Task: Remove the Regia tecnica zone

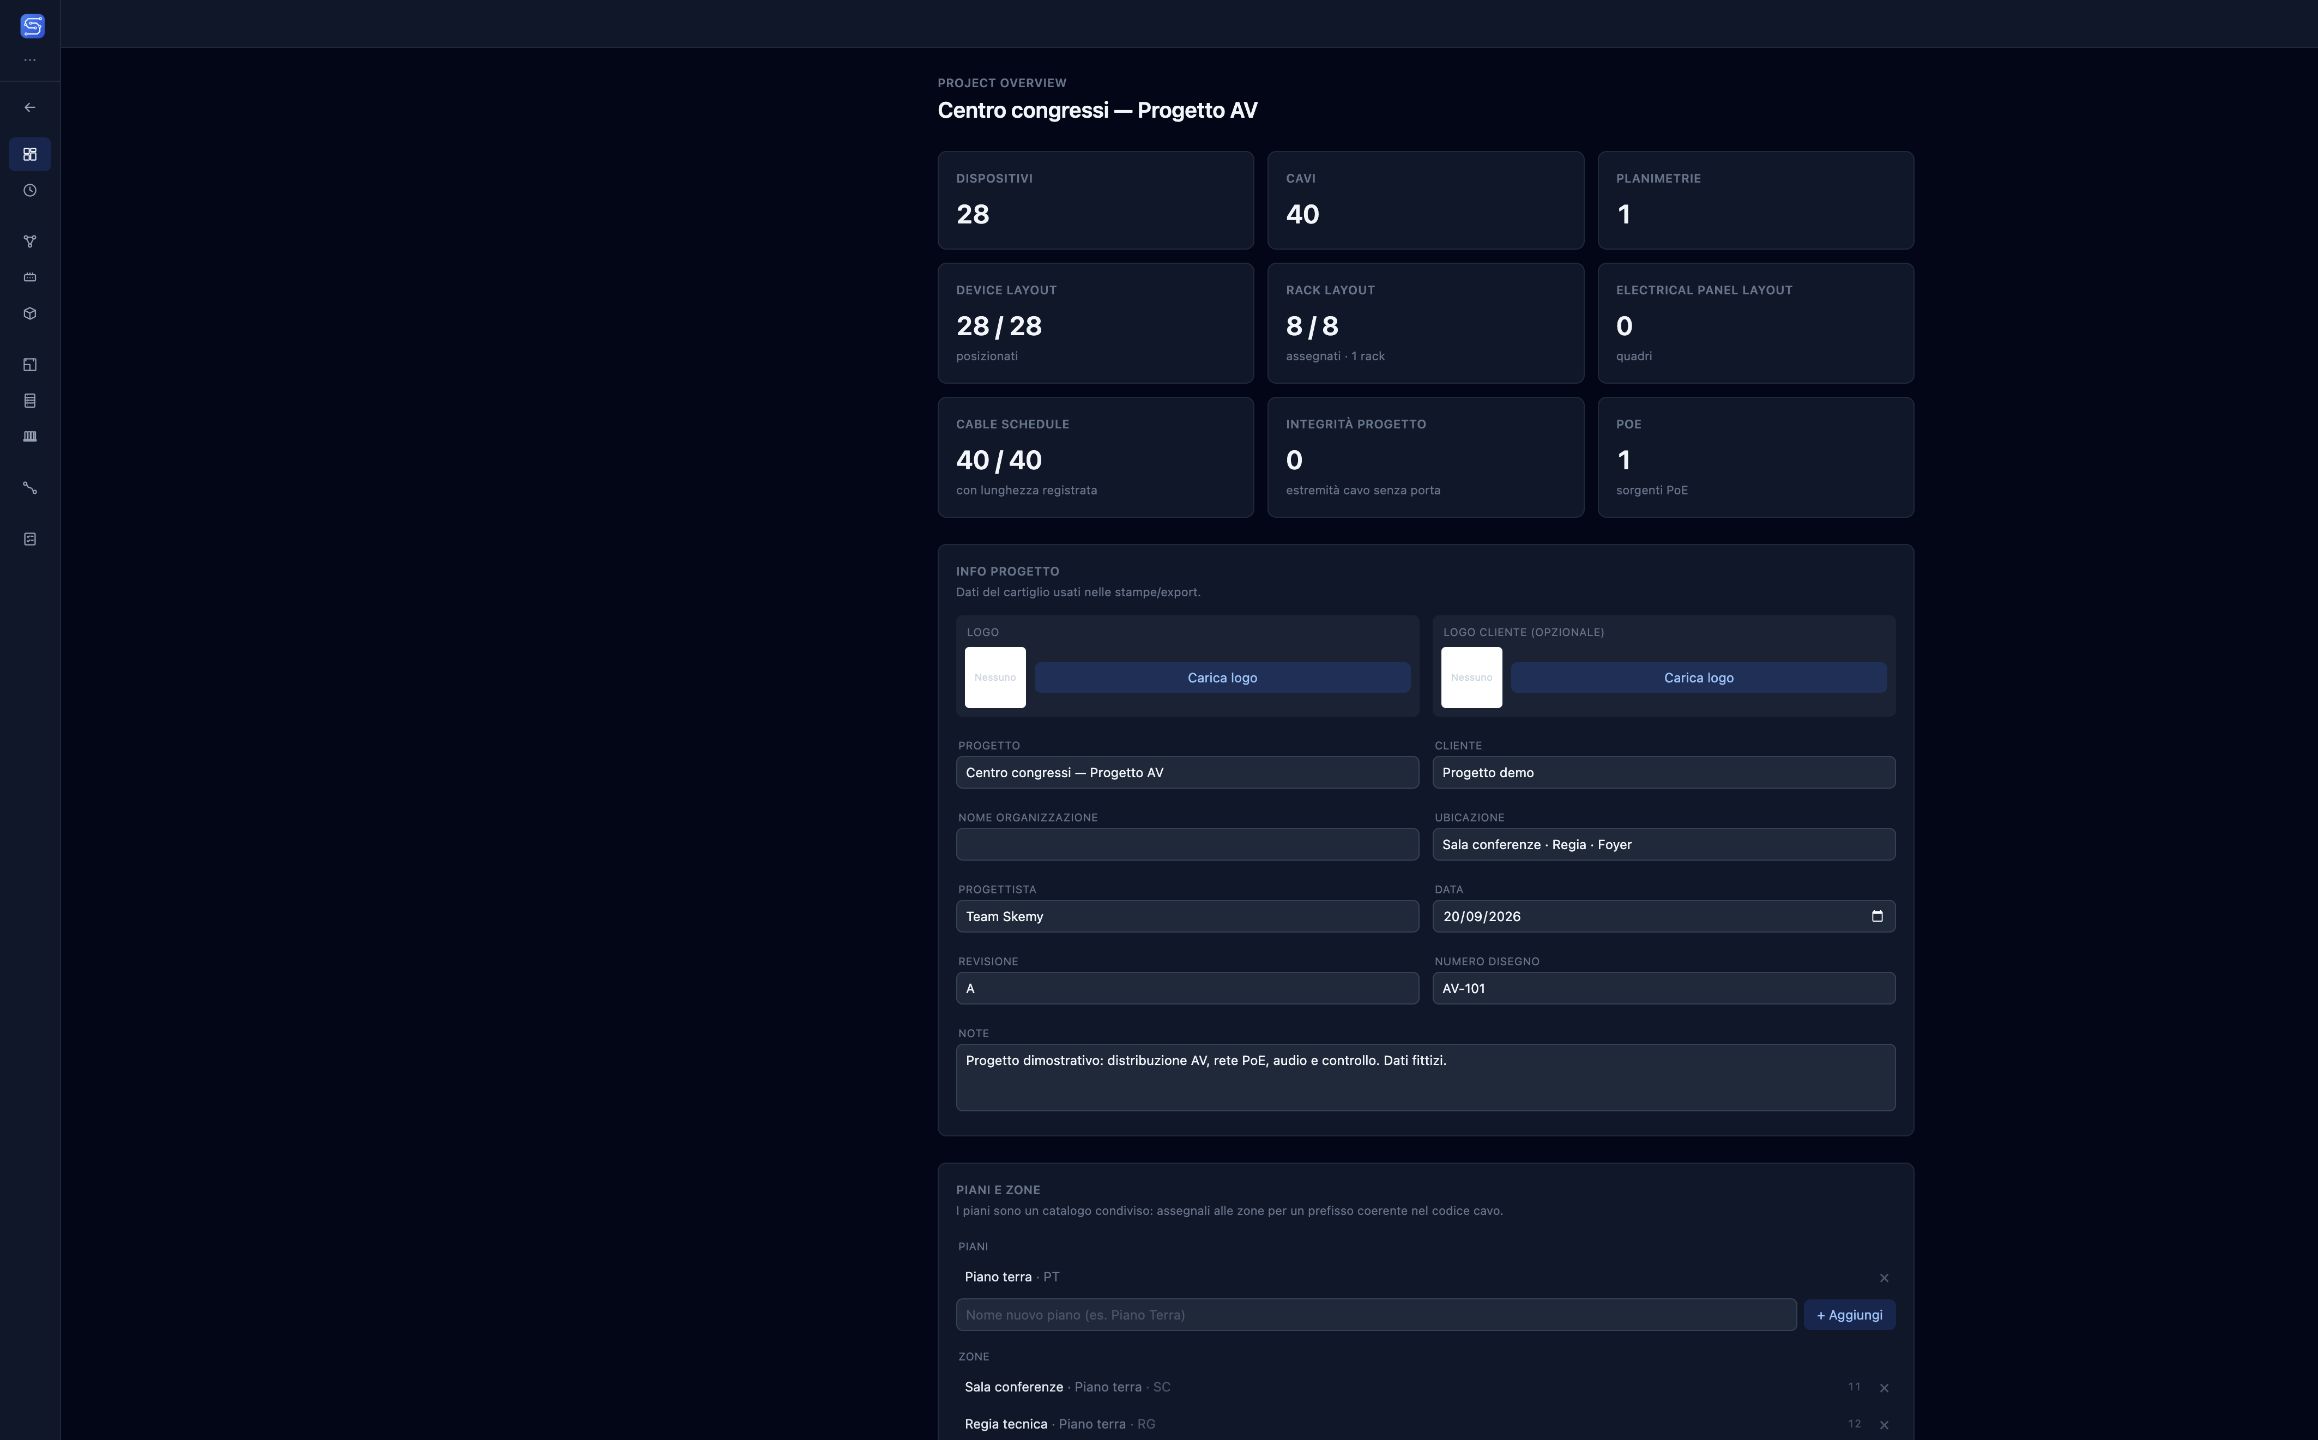Action: 1884,1425
